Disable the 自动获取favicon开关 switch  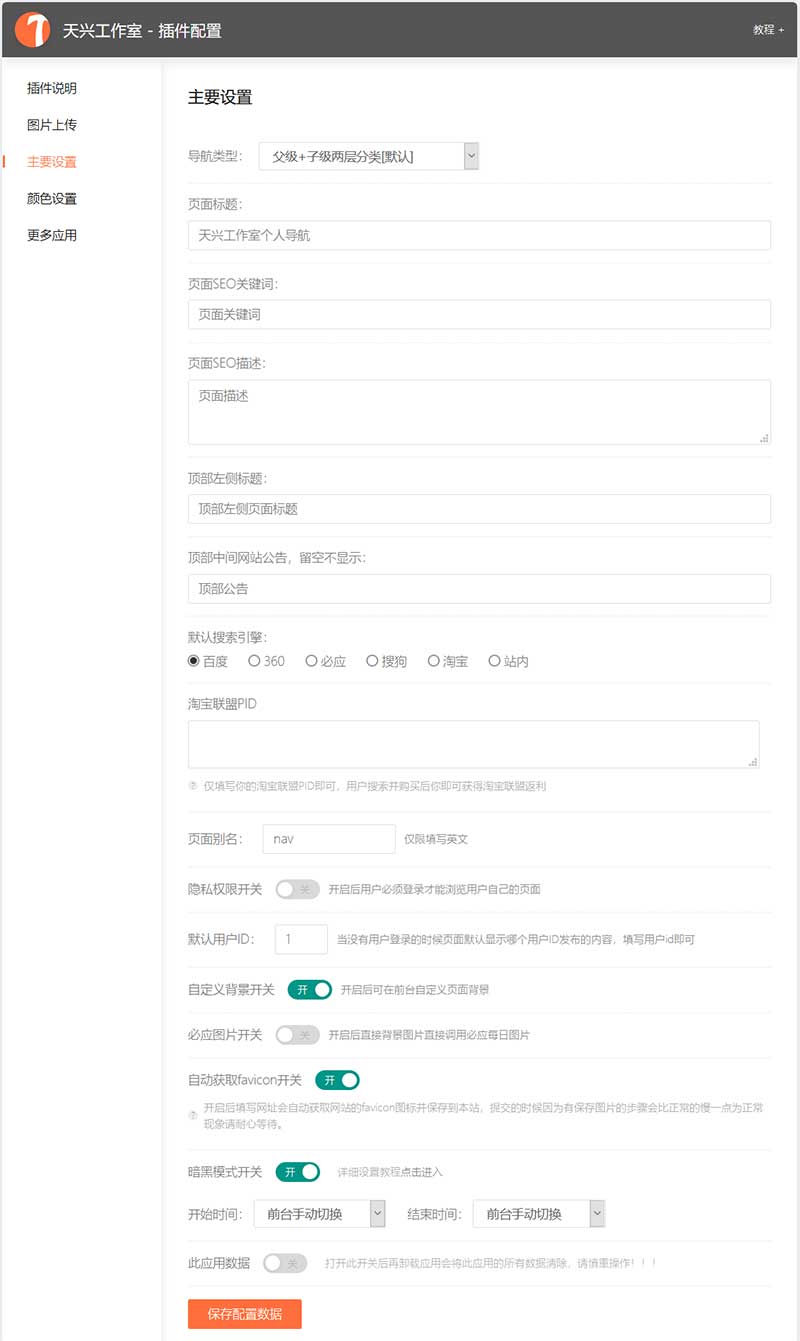pyautogui.click(x=337, y=1080)
